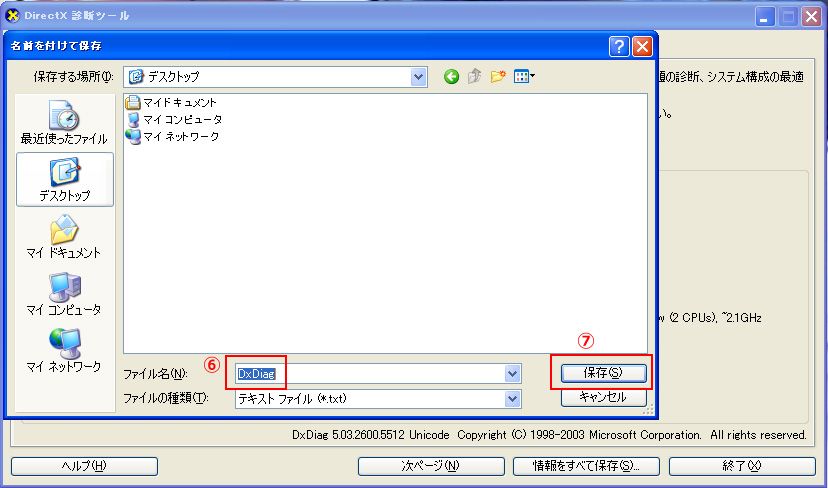
Task: Select マイ コンピュータ in the file list
Action: (174, 119)
